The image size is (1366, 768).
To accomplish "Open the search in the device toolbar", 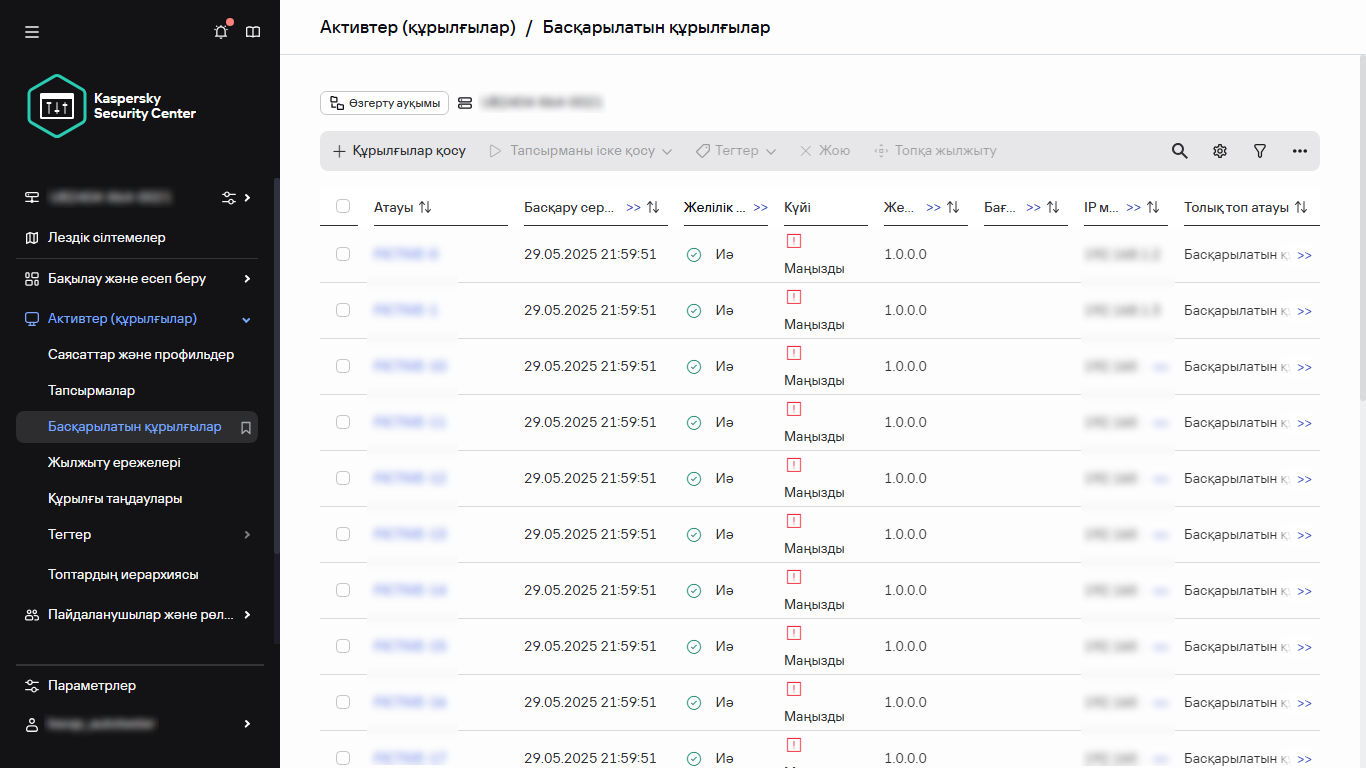I will (x=1179, y=150).
